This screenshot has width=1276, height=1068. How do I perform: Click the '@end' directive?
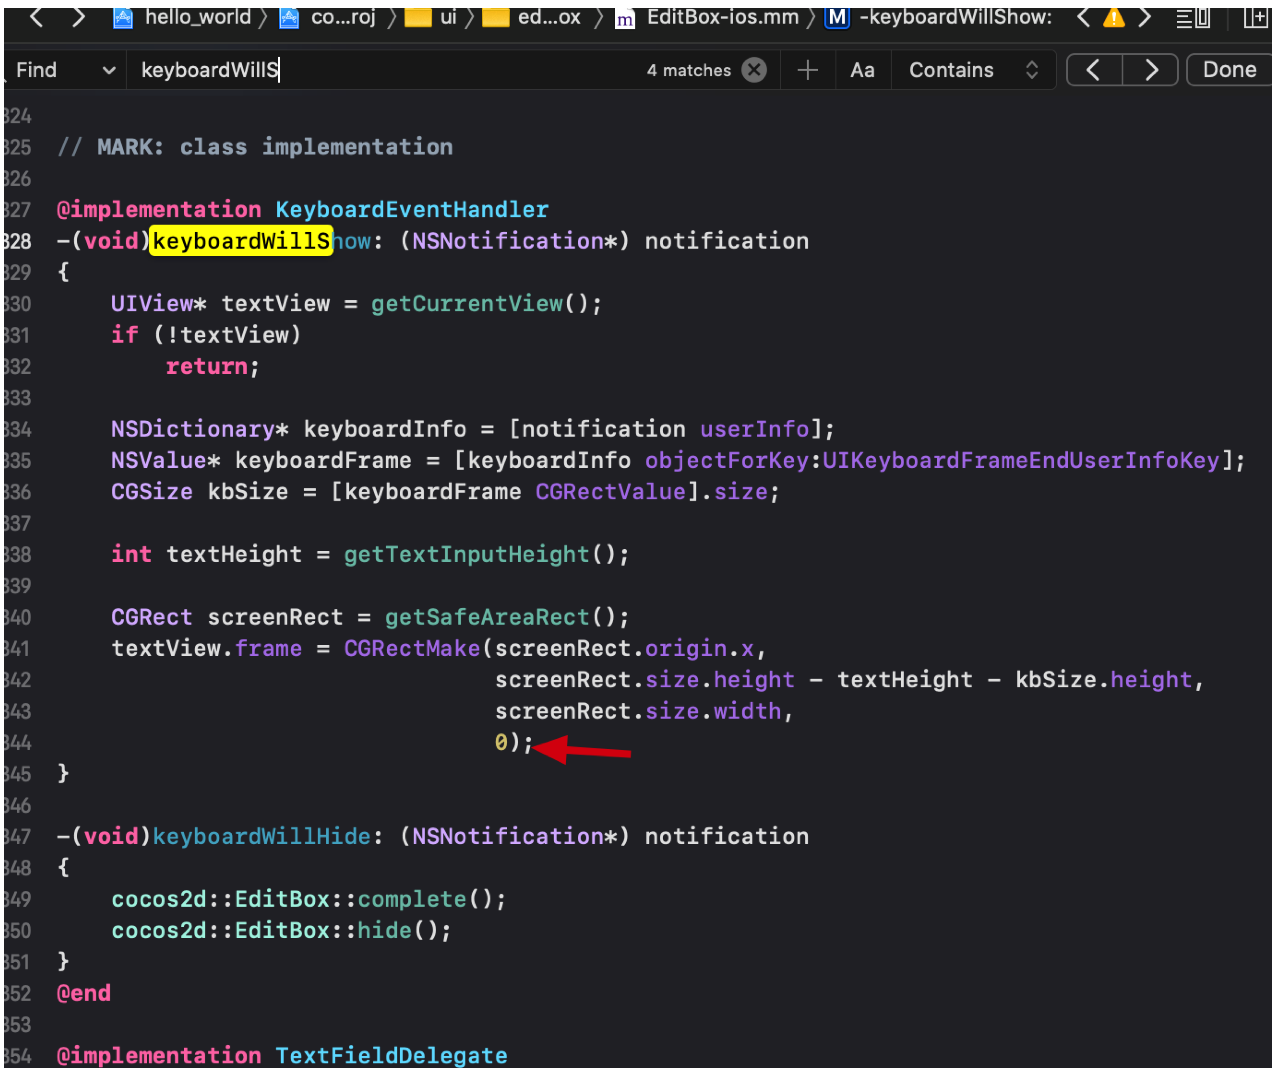point(84,993)
